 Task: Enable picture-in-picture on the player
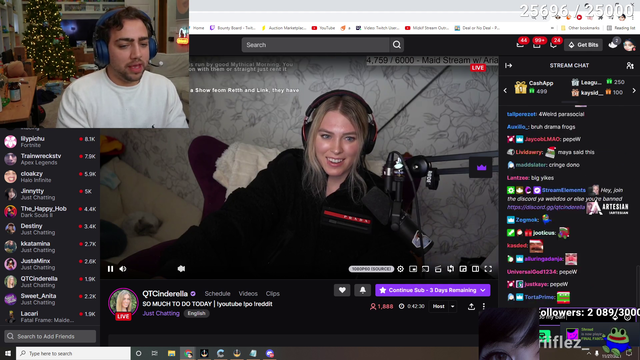(x=413, y=269)
